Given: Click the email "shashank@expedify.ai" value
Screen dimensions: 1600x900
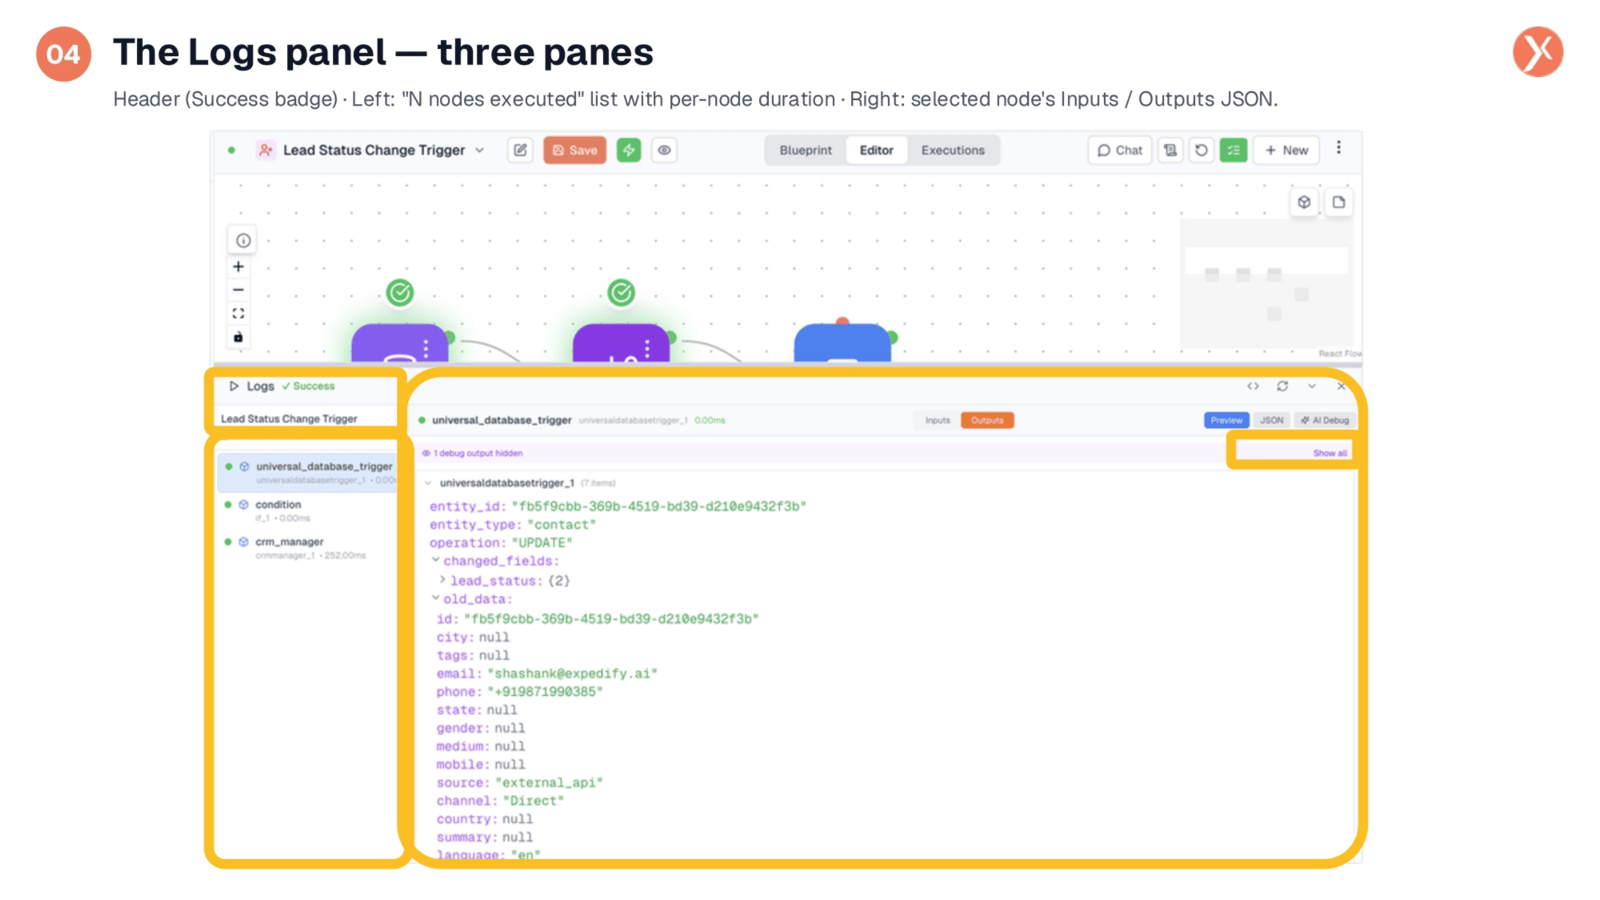Looking at the screenshot, I should click(x=572, y=674).
